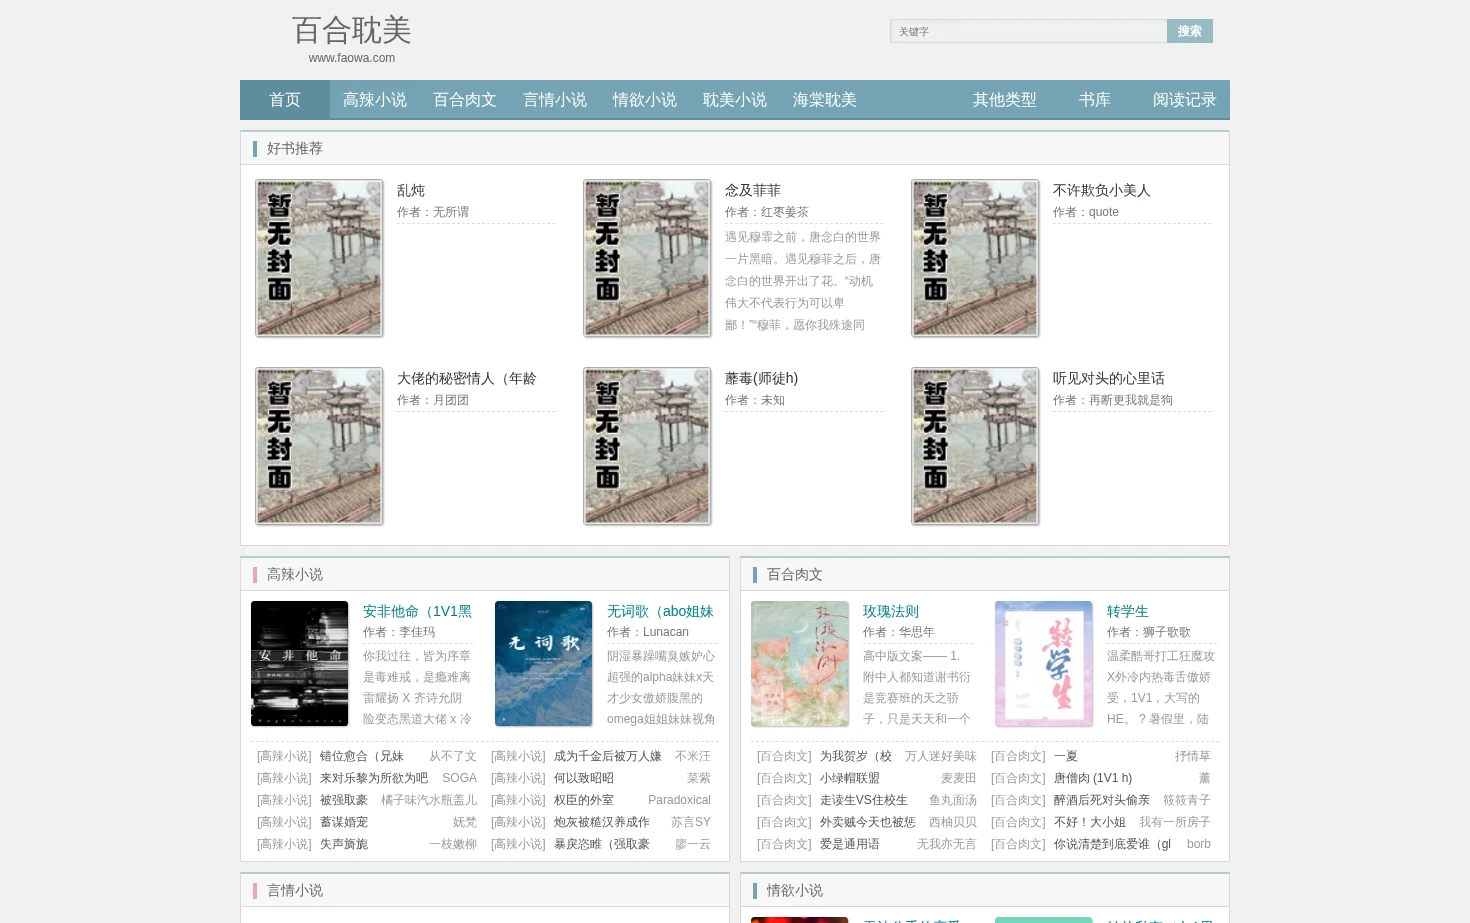Open 言情小说 in the navigation bar
The image size is (1470, 923).
point(555,100)
